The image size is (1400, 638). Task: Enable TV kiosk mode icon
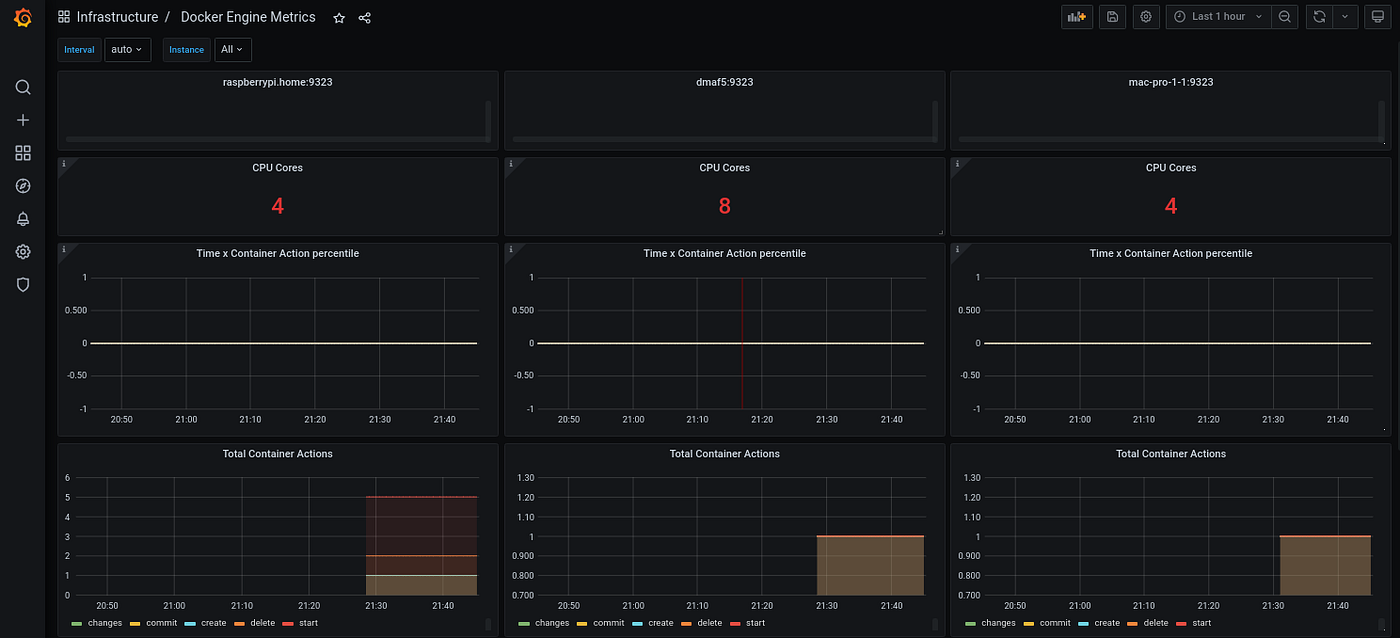tap(1378, 16)
